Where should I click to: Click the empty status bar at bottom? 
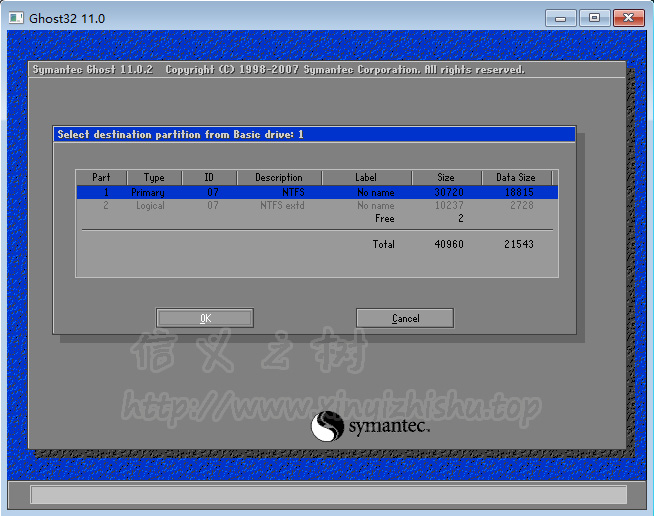coord(328,494)
